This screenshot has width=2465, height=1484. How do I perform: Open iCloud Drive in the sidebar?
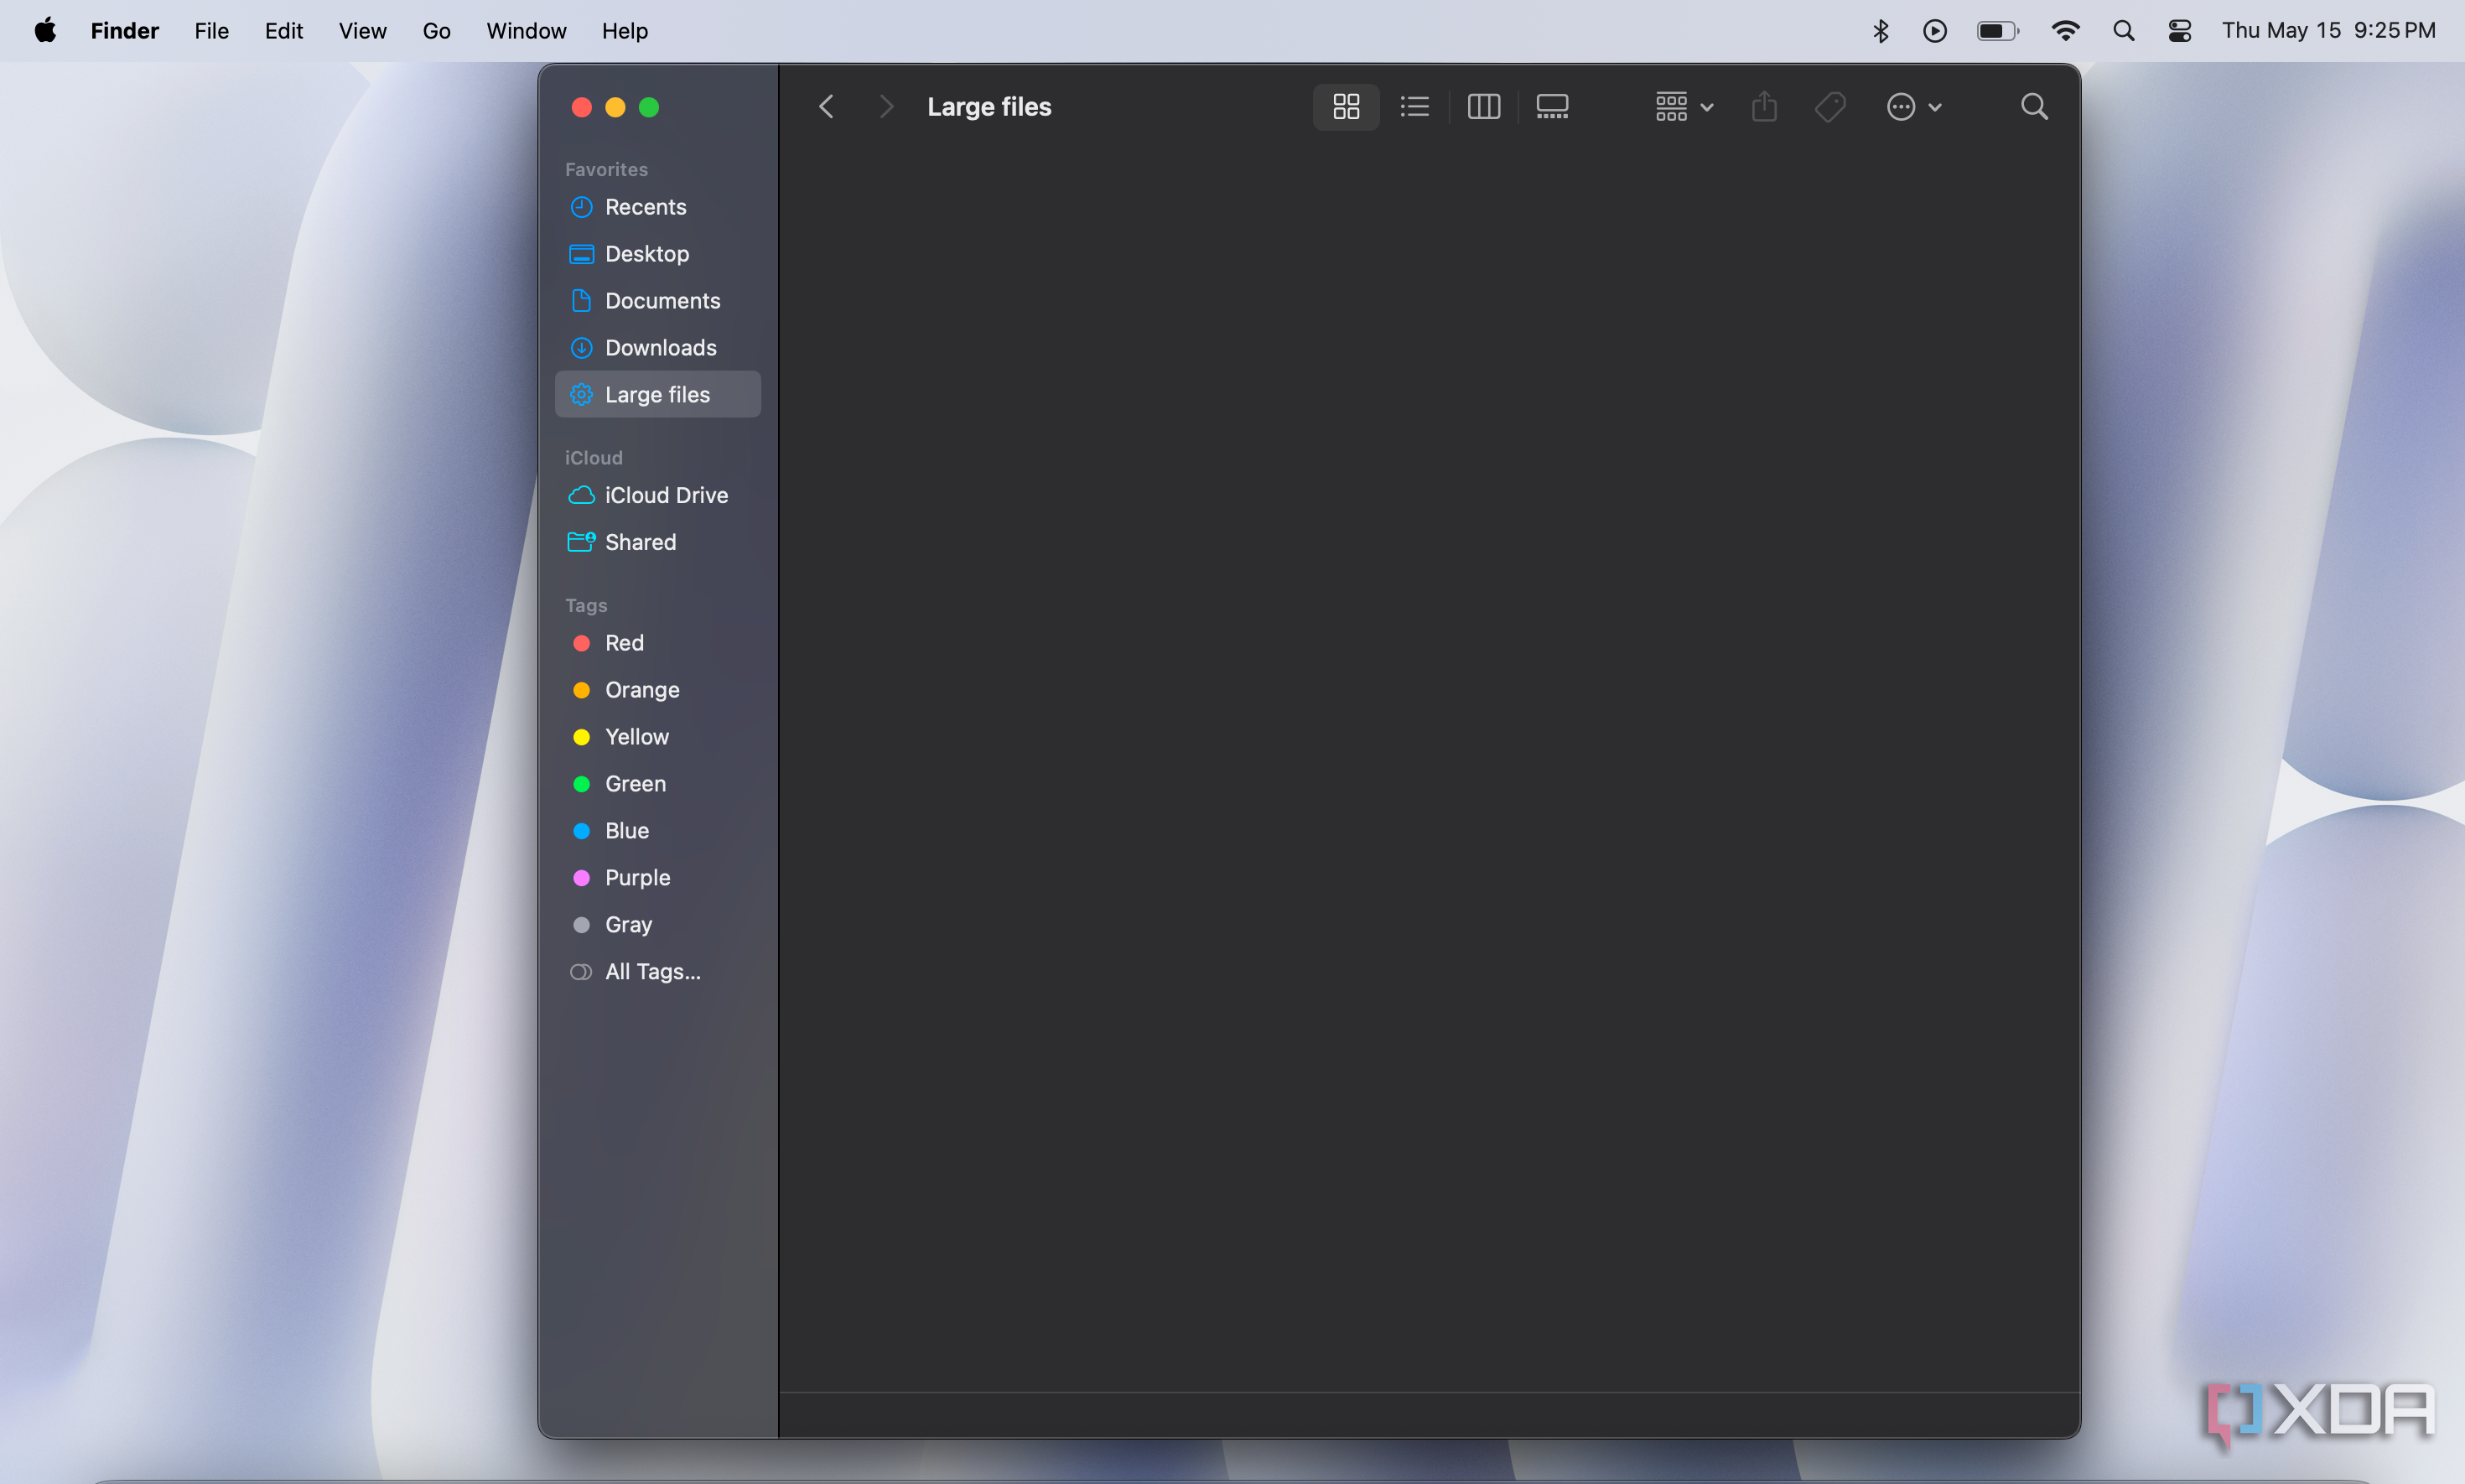pyautogui.click(x=658, y=495)
